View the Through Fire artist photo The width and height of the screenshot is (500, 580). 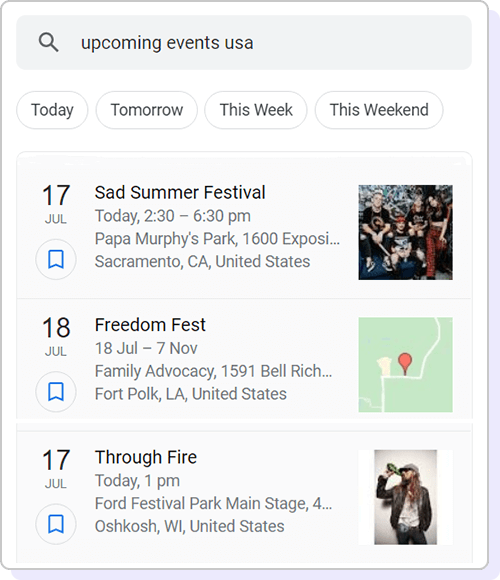point(405,497)
